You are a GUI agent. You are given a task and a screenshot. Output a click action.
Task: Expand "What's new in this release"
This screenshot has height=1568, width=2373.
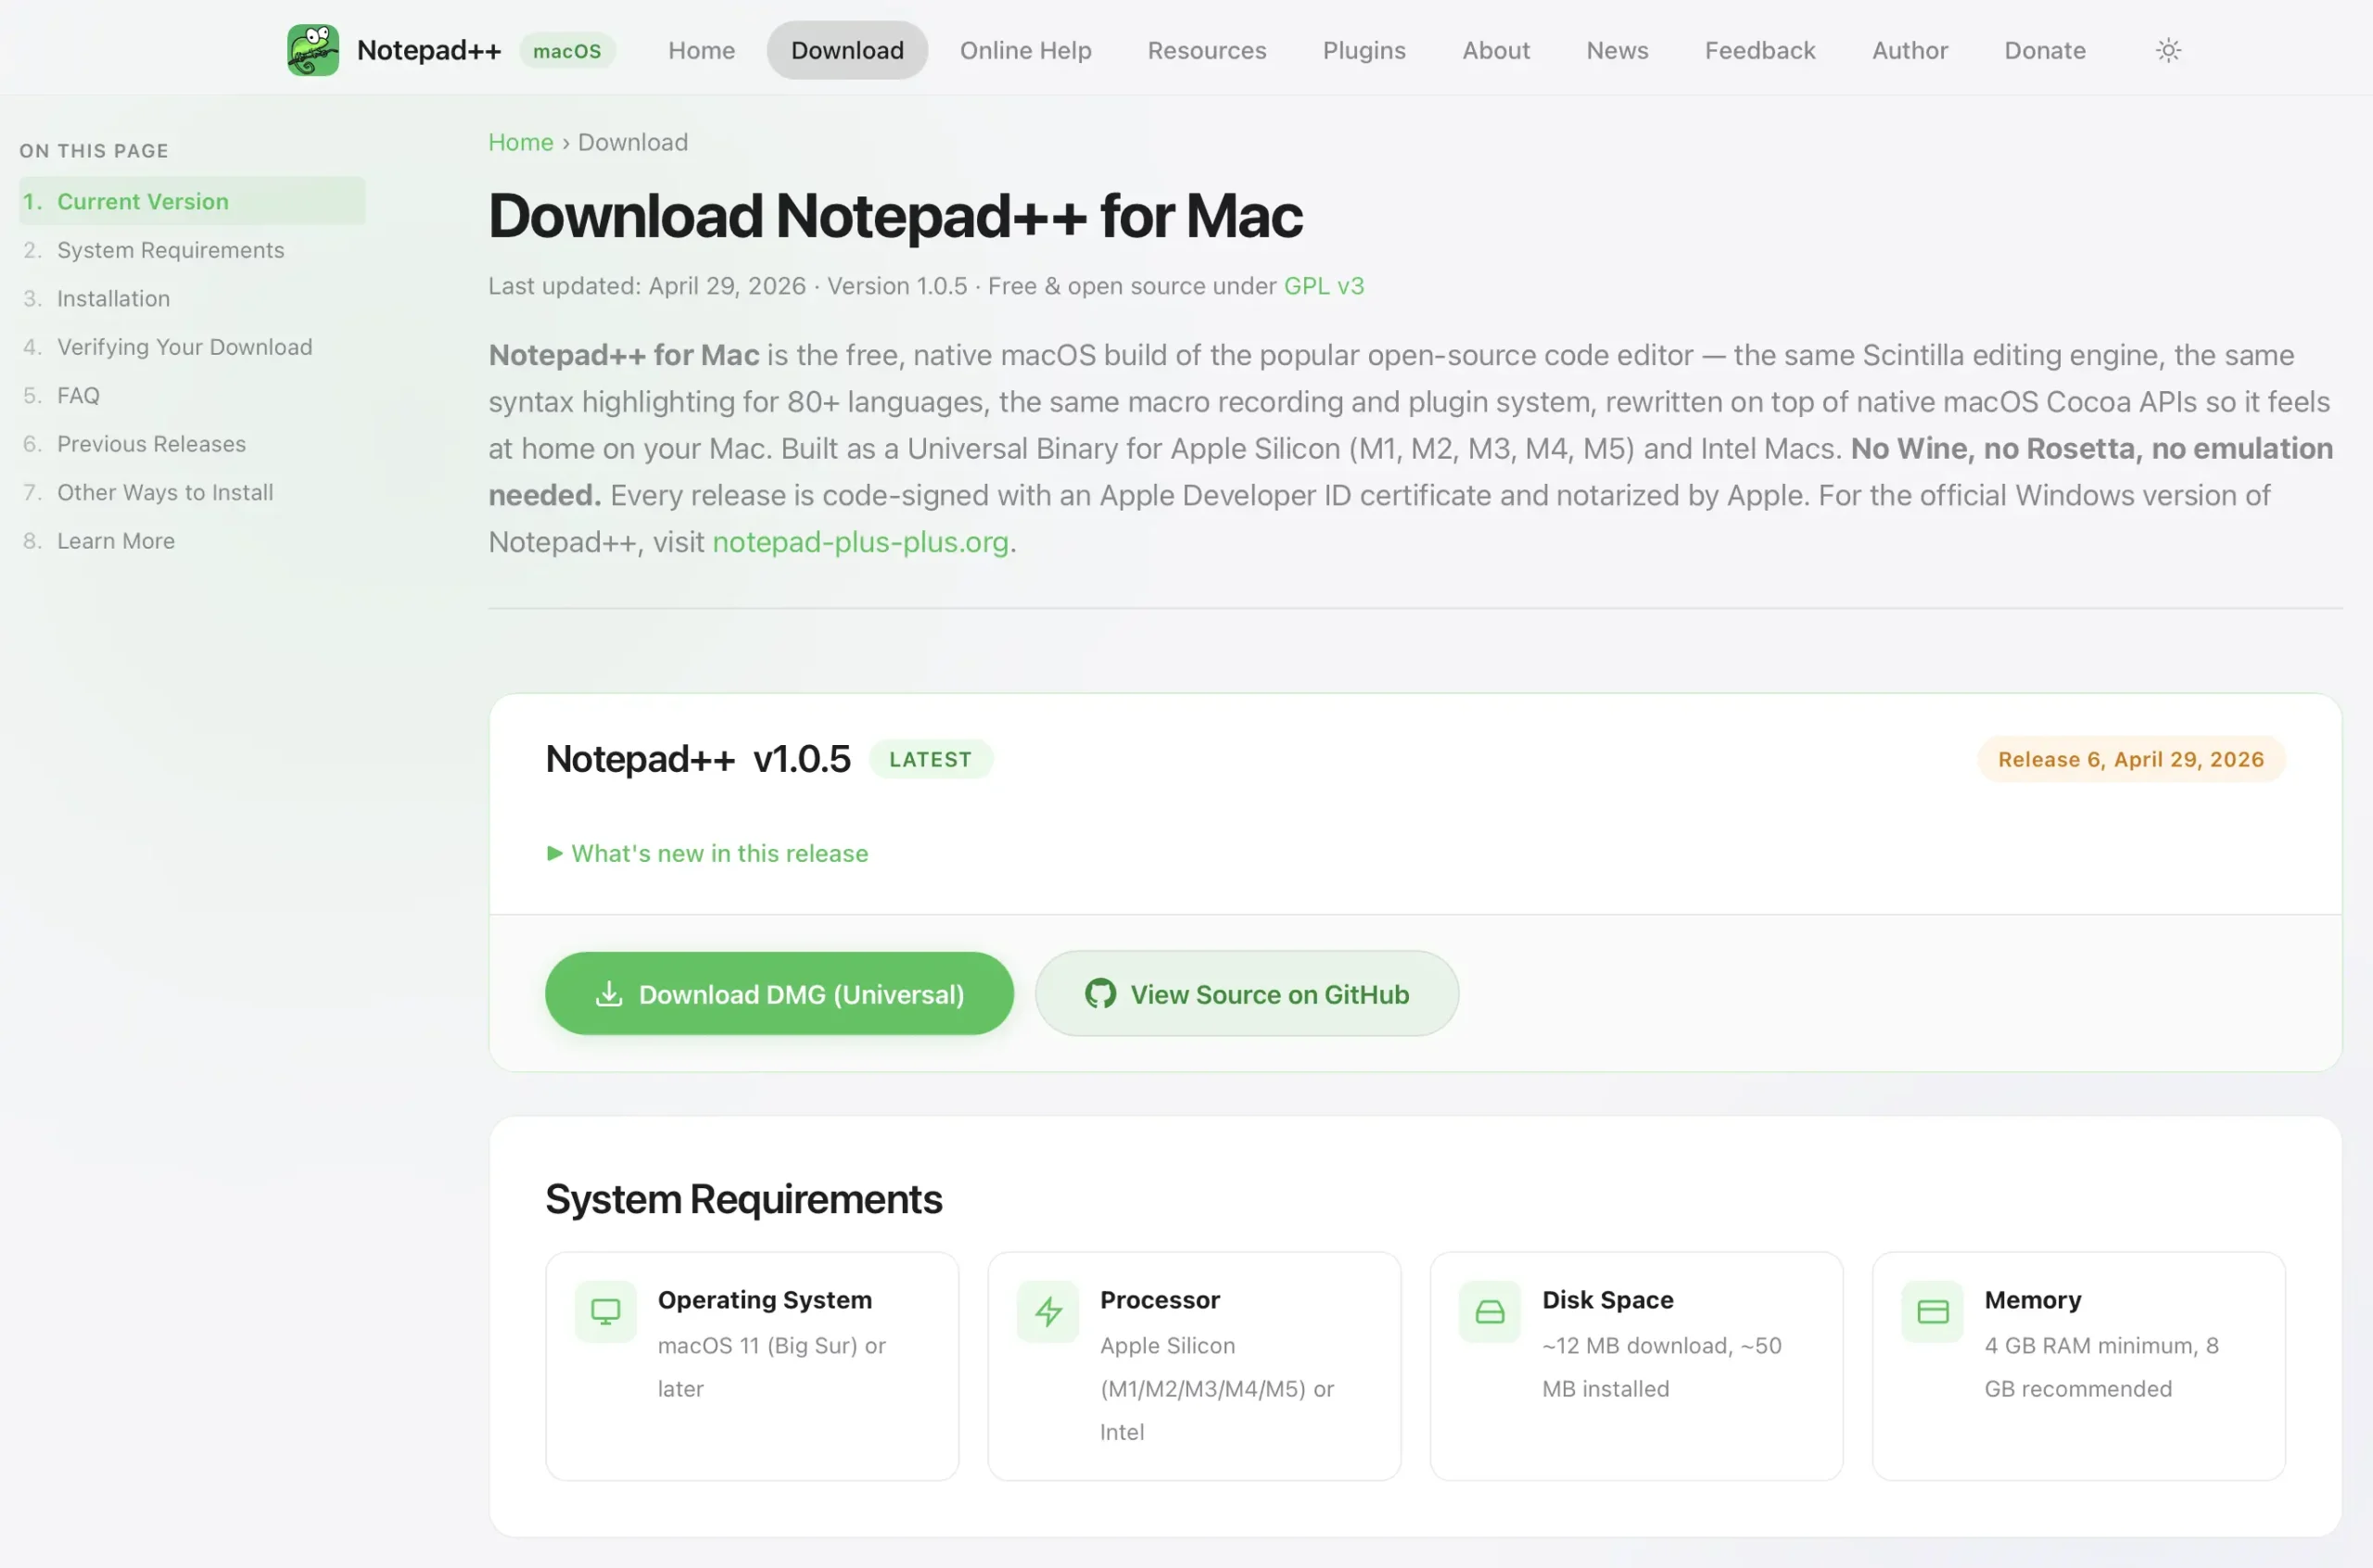point(707,853)
